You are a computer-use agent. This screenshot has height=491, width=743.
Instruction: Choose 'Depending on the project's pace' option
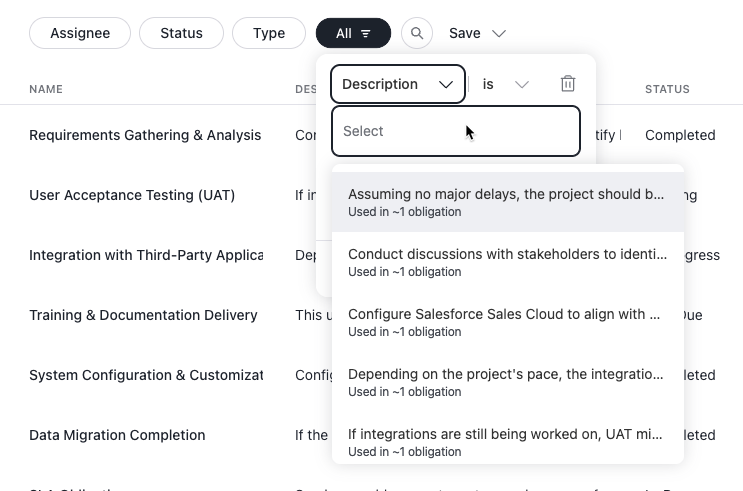(x=508, y=382)
